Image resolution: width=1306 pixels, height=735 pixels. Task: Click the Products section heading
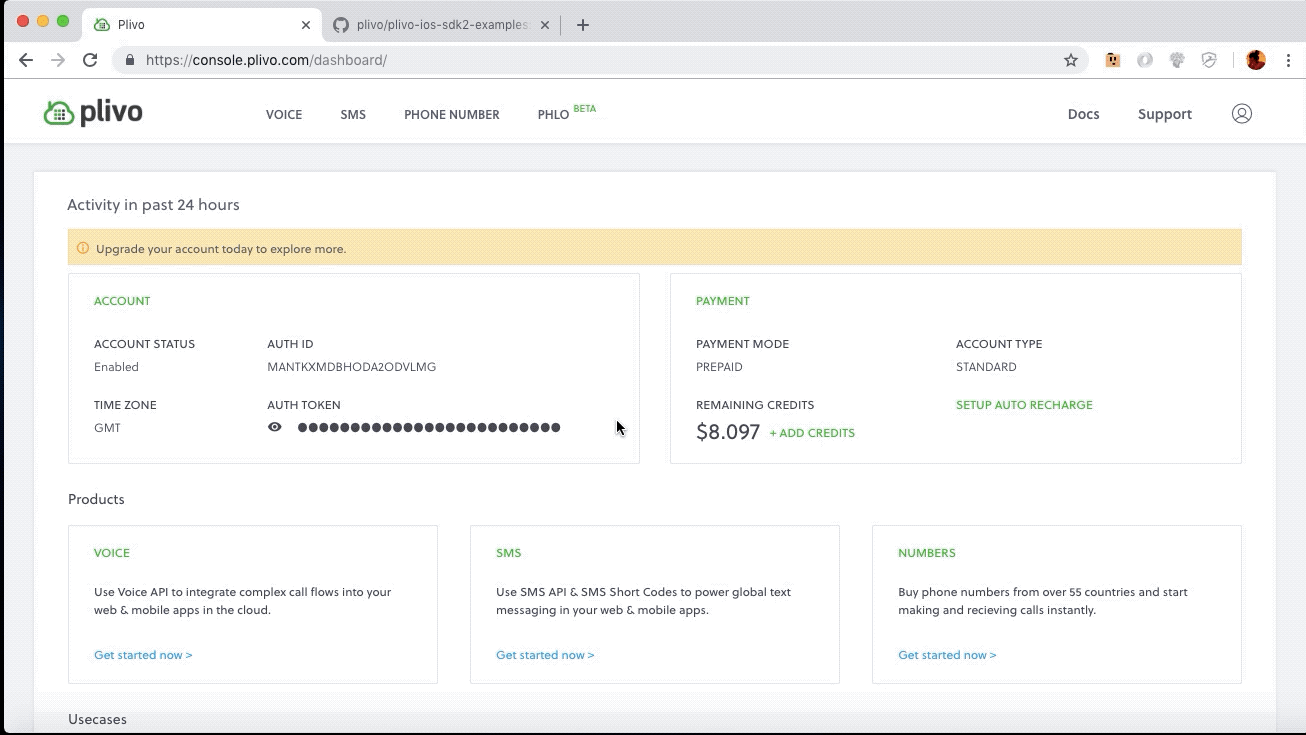(96, 499)
